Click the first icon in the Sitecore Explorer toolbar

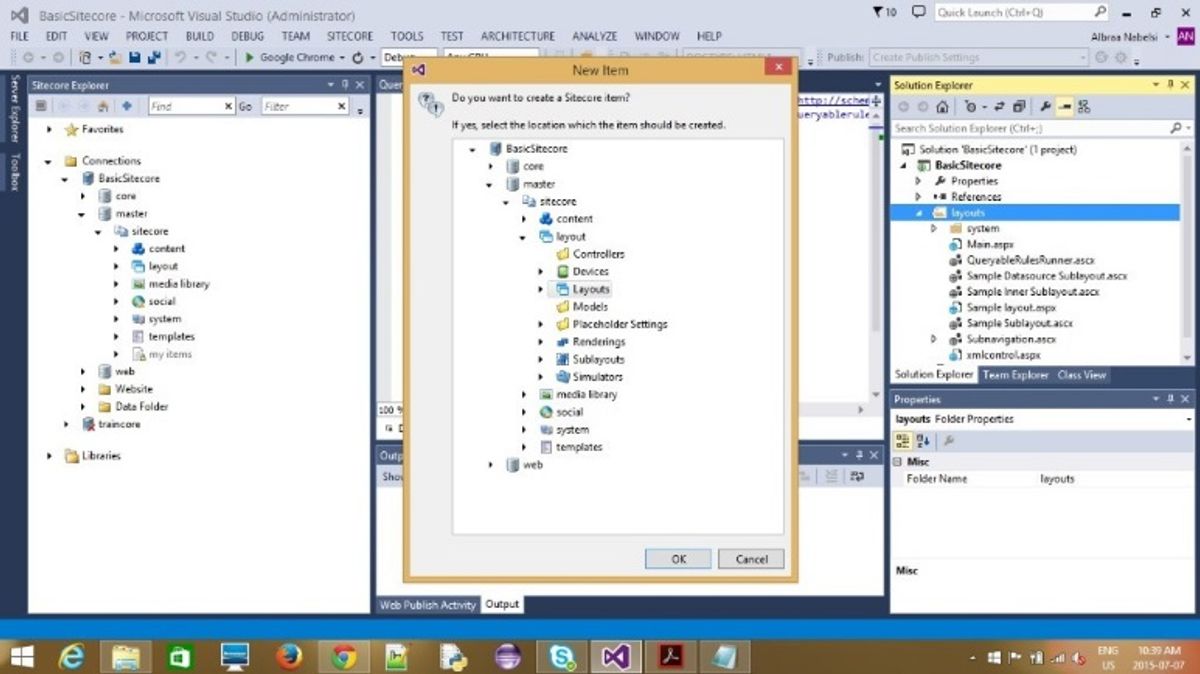(41, 106)
